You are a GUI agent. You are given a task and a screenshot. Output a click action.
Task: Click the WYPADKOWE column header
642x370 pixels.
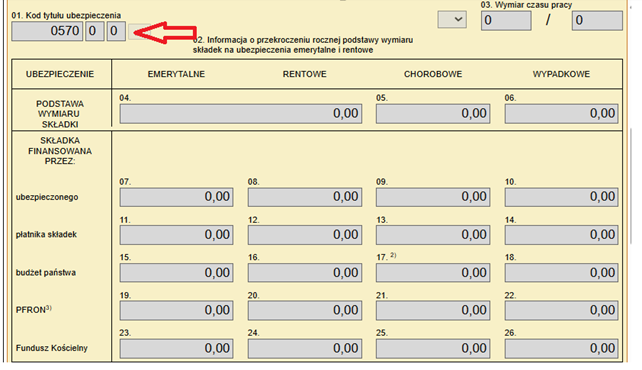(x=561, y=74)
